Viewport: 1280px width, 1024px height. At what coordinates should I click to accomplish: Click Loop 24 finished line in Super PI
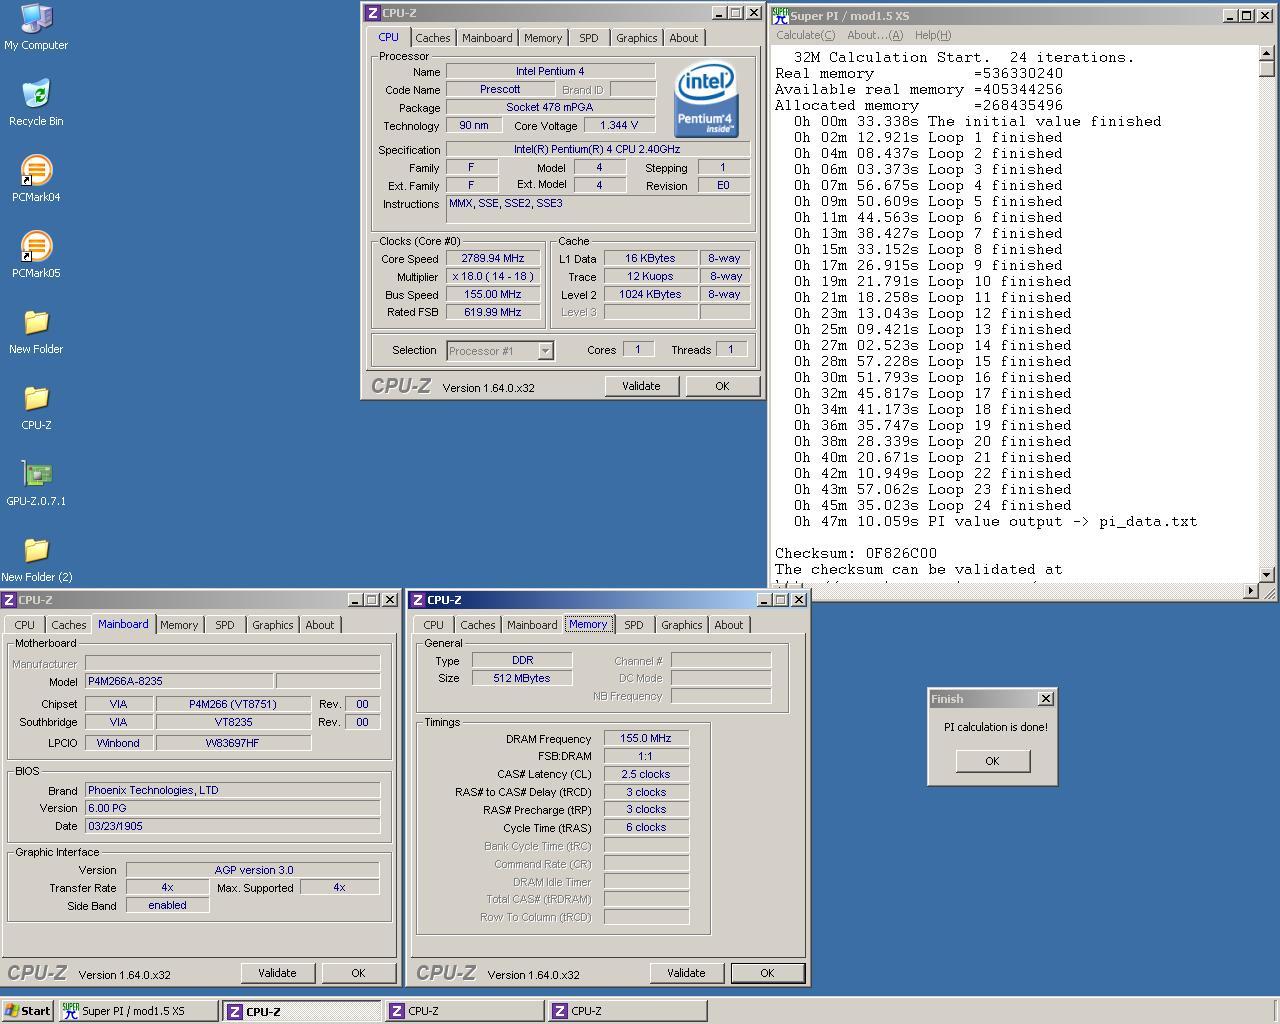click(x=933, y=505)
